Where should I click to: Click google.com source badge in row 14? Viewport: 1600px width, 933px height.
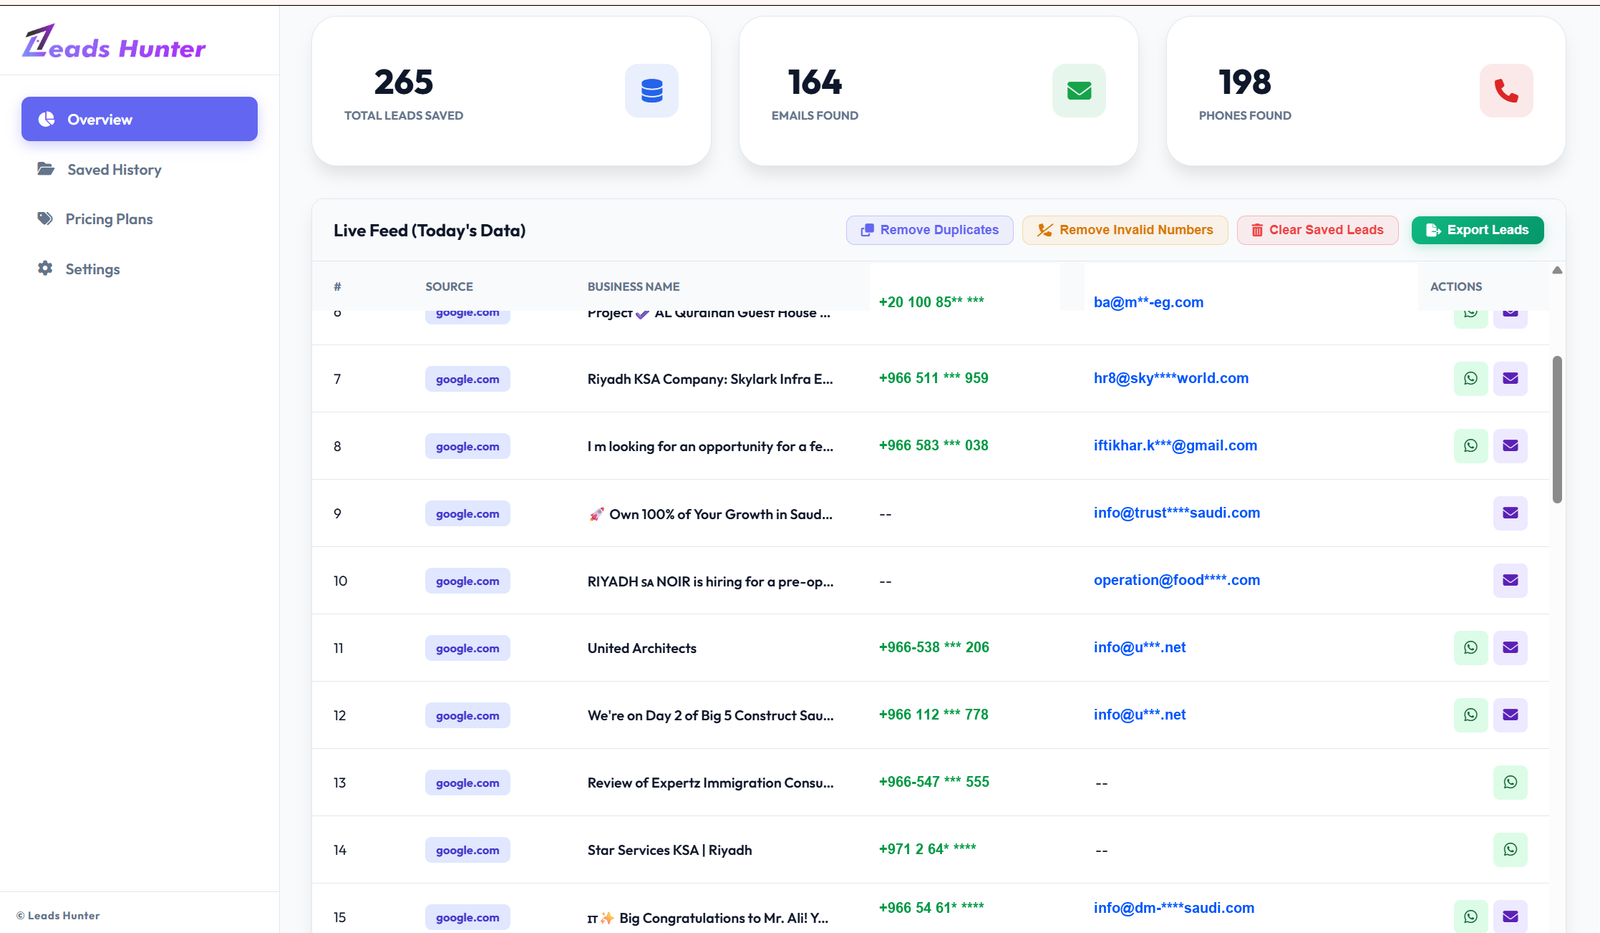[x=467, y=850]
